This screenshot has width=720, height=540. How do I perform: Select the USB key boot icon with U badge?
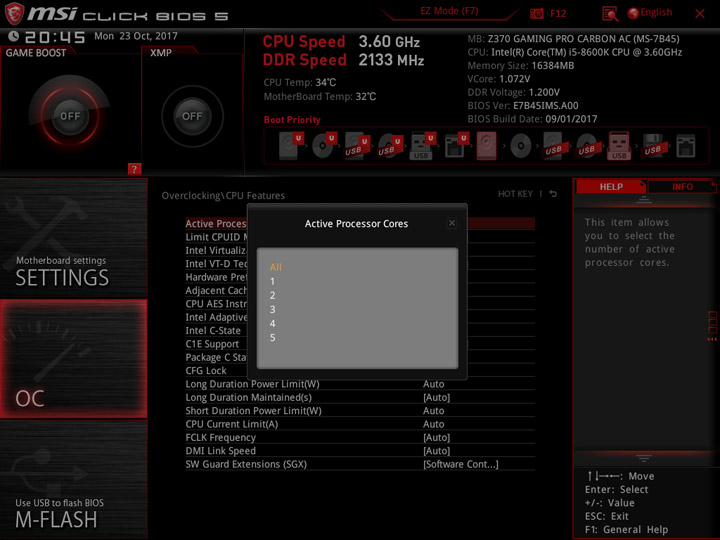click(x=422, y=146)
